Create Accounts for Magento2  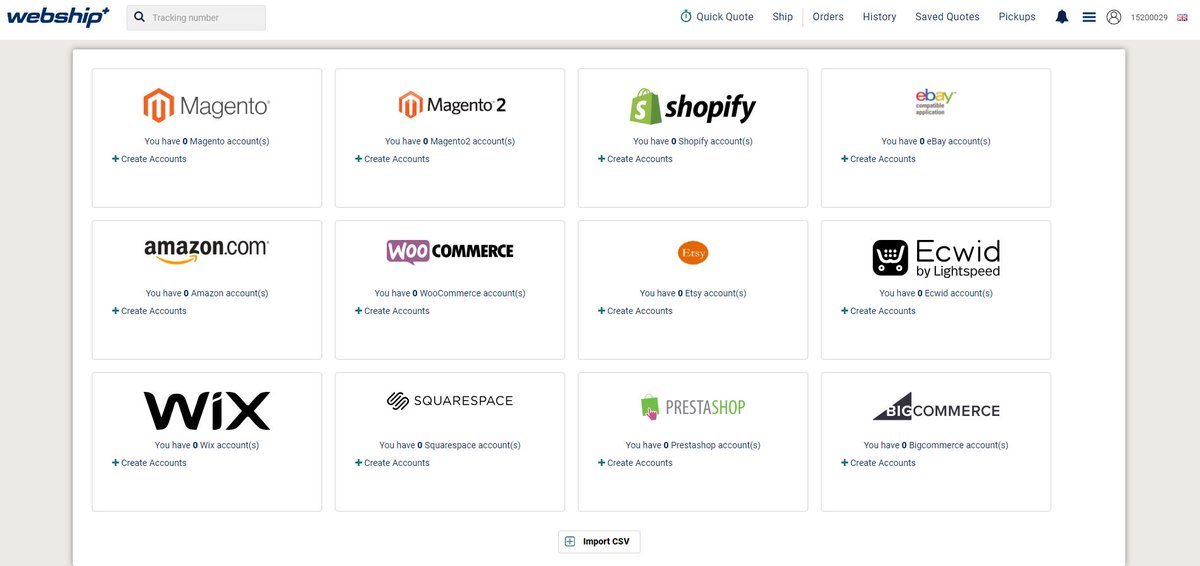point(393,159)
